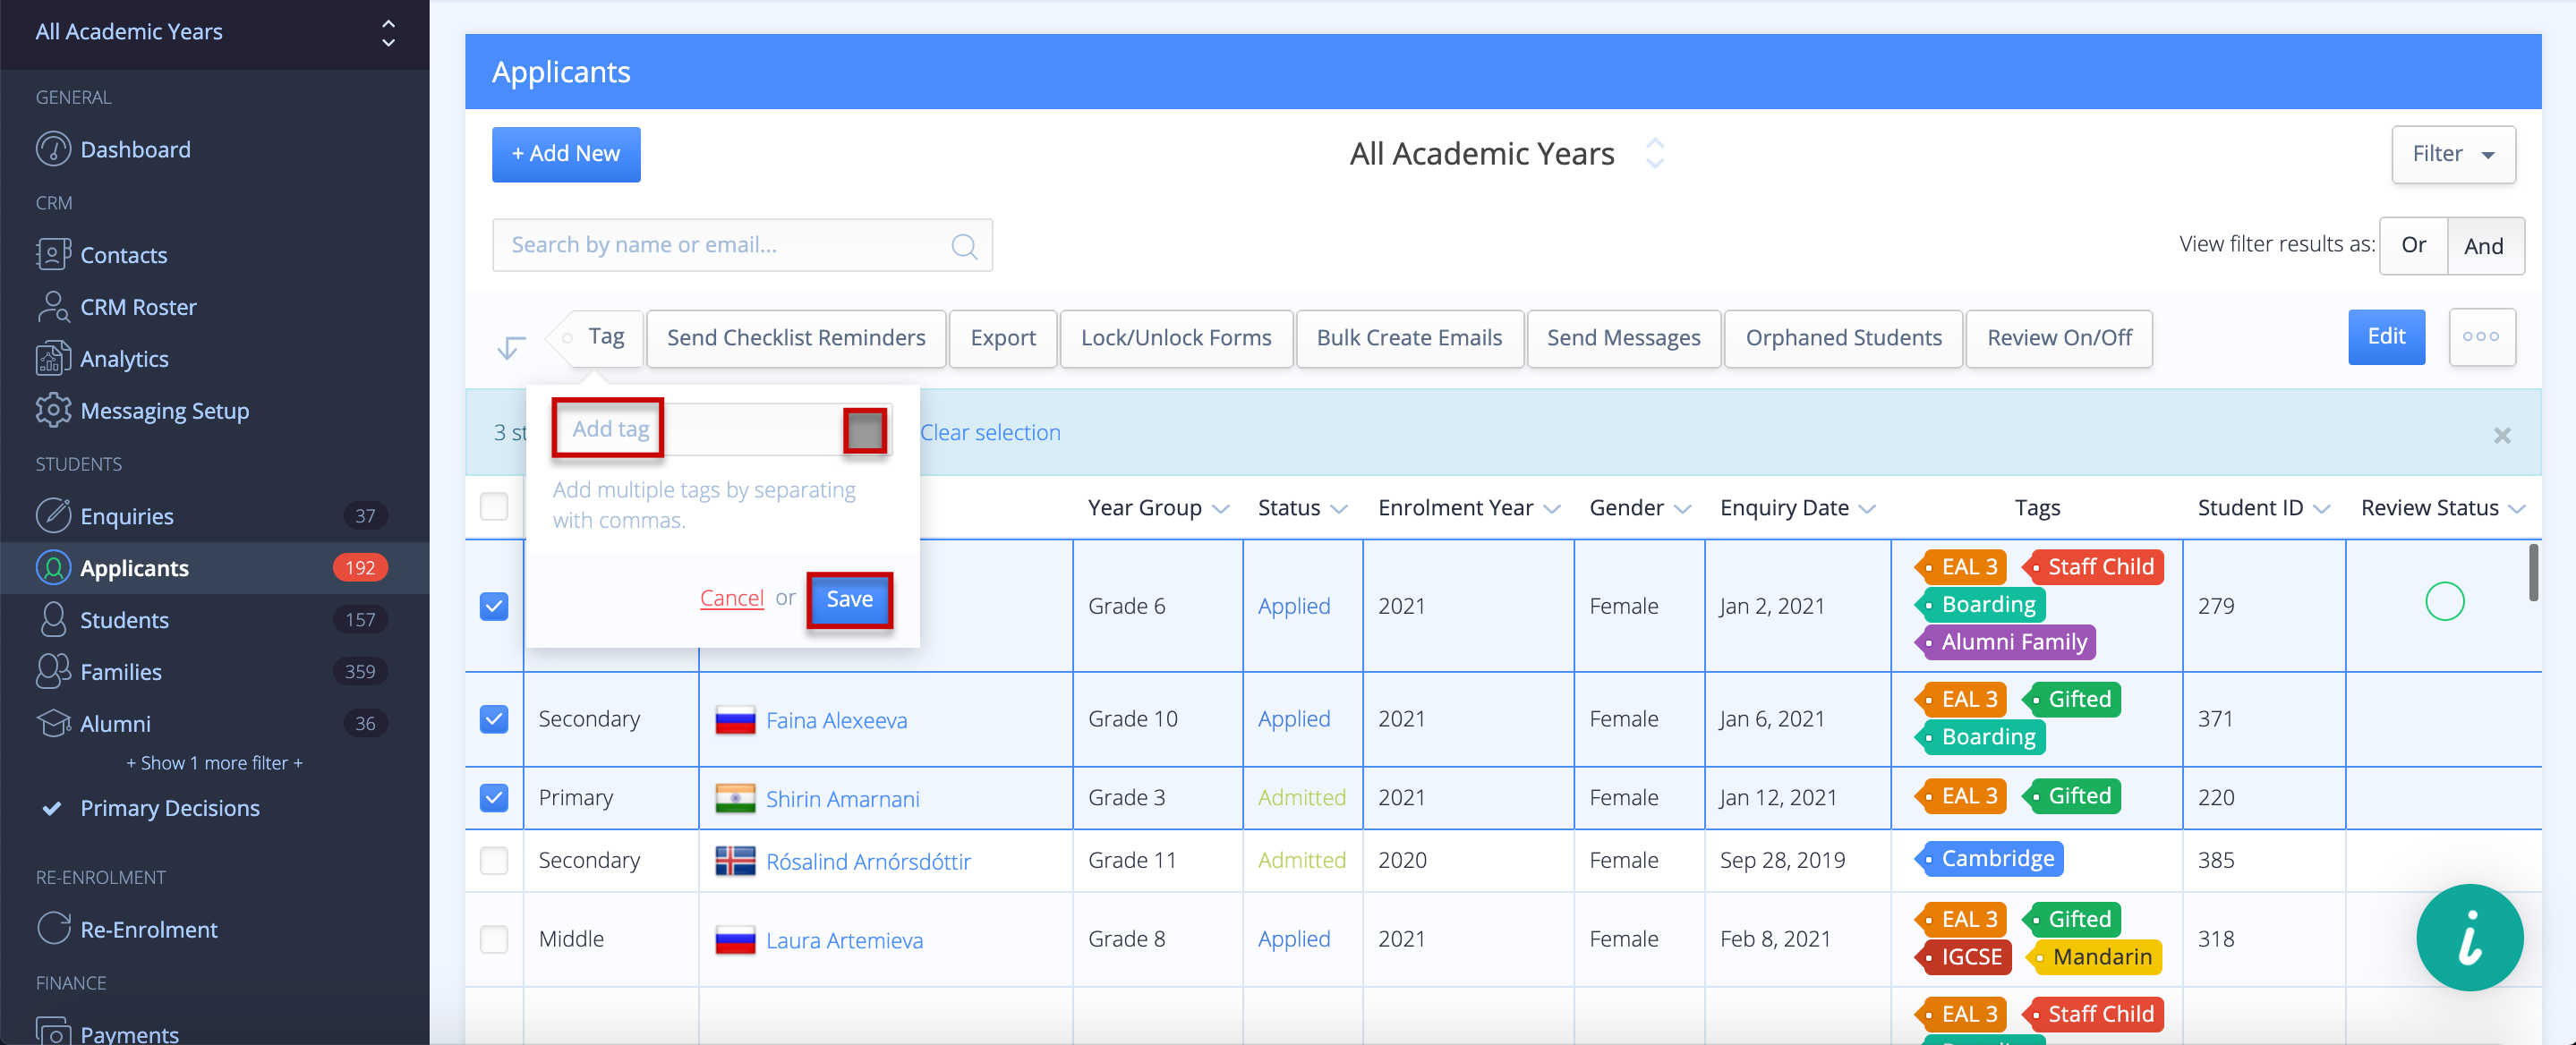2576x1045 pixels.
Task: Select the Or filter results option
Action: pyautogui.click(x=2413, y=245)
